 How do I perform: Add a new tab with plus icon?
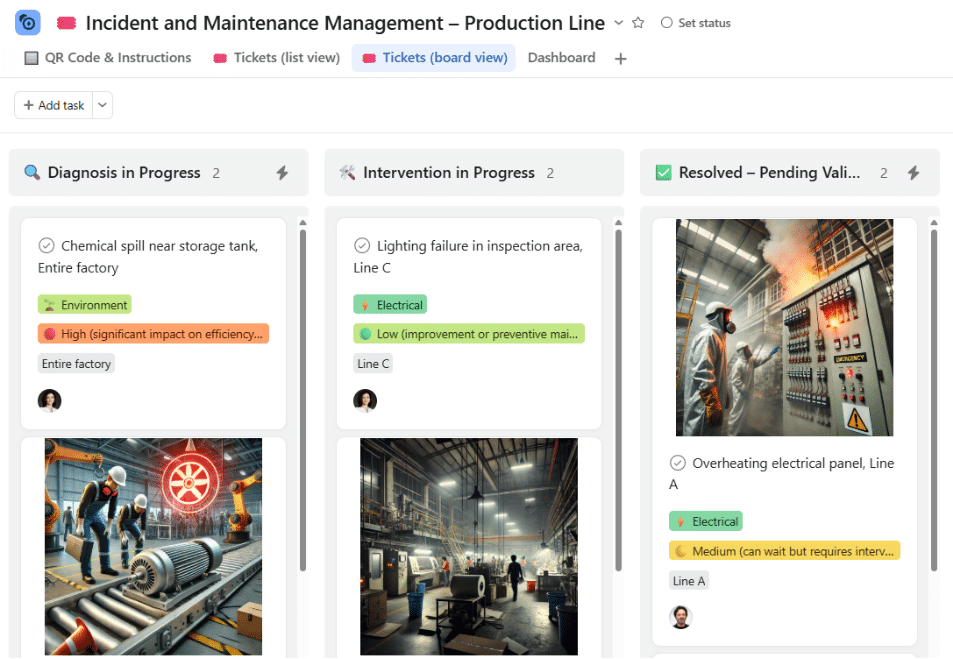[621, 58]
